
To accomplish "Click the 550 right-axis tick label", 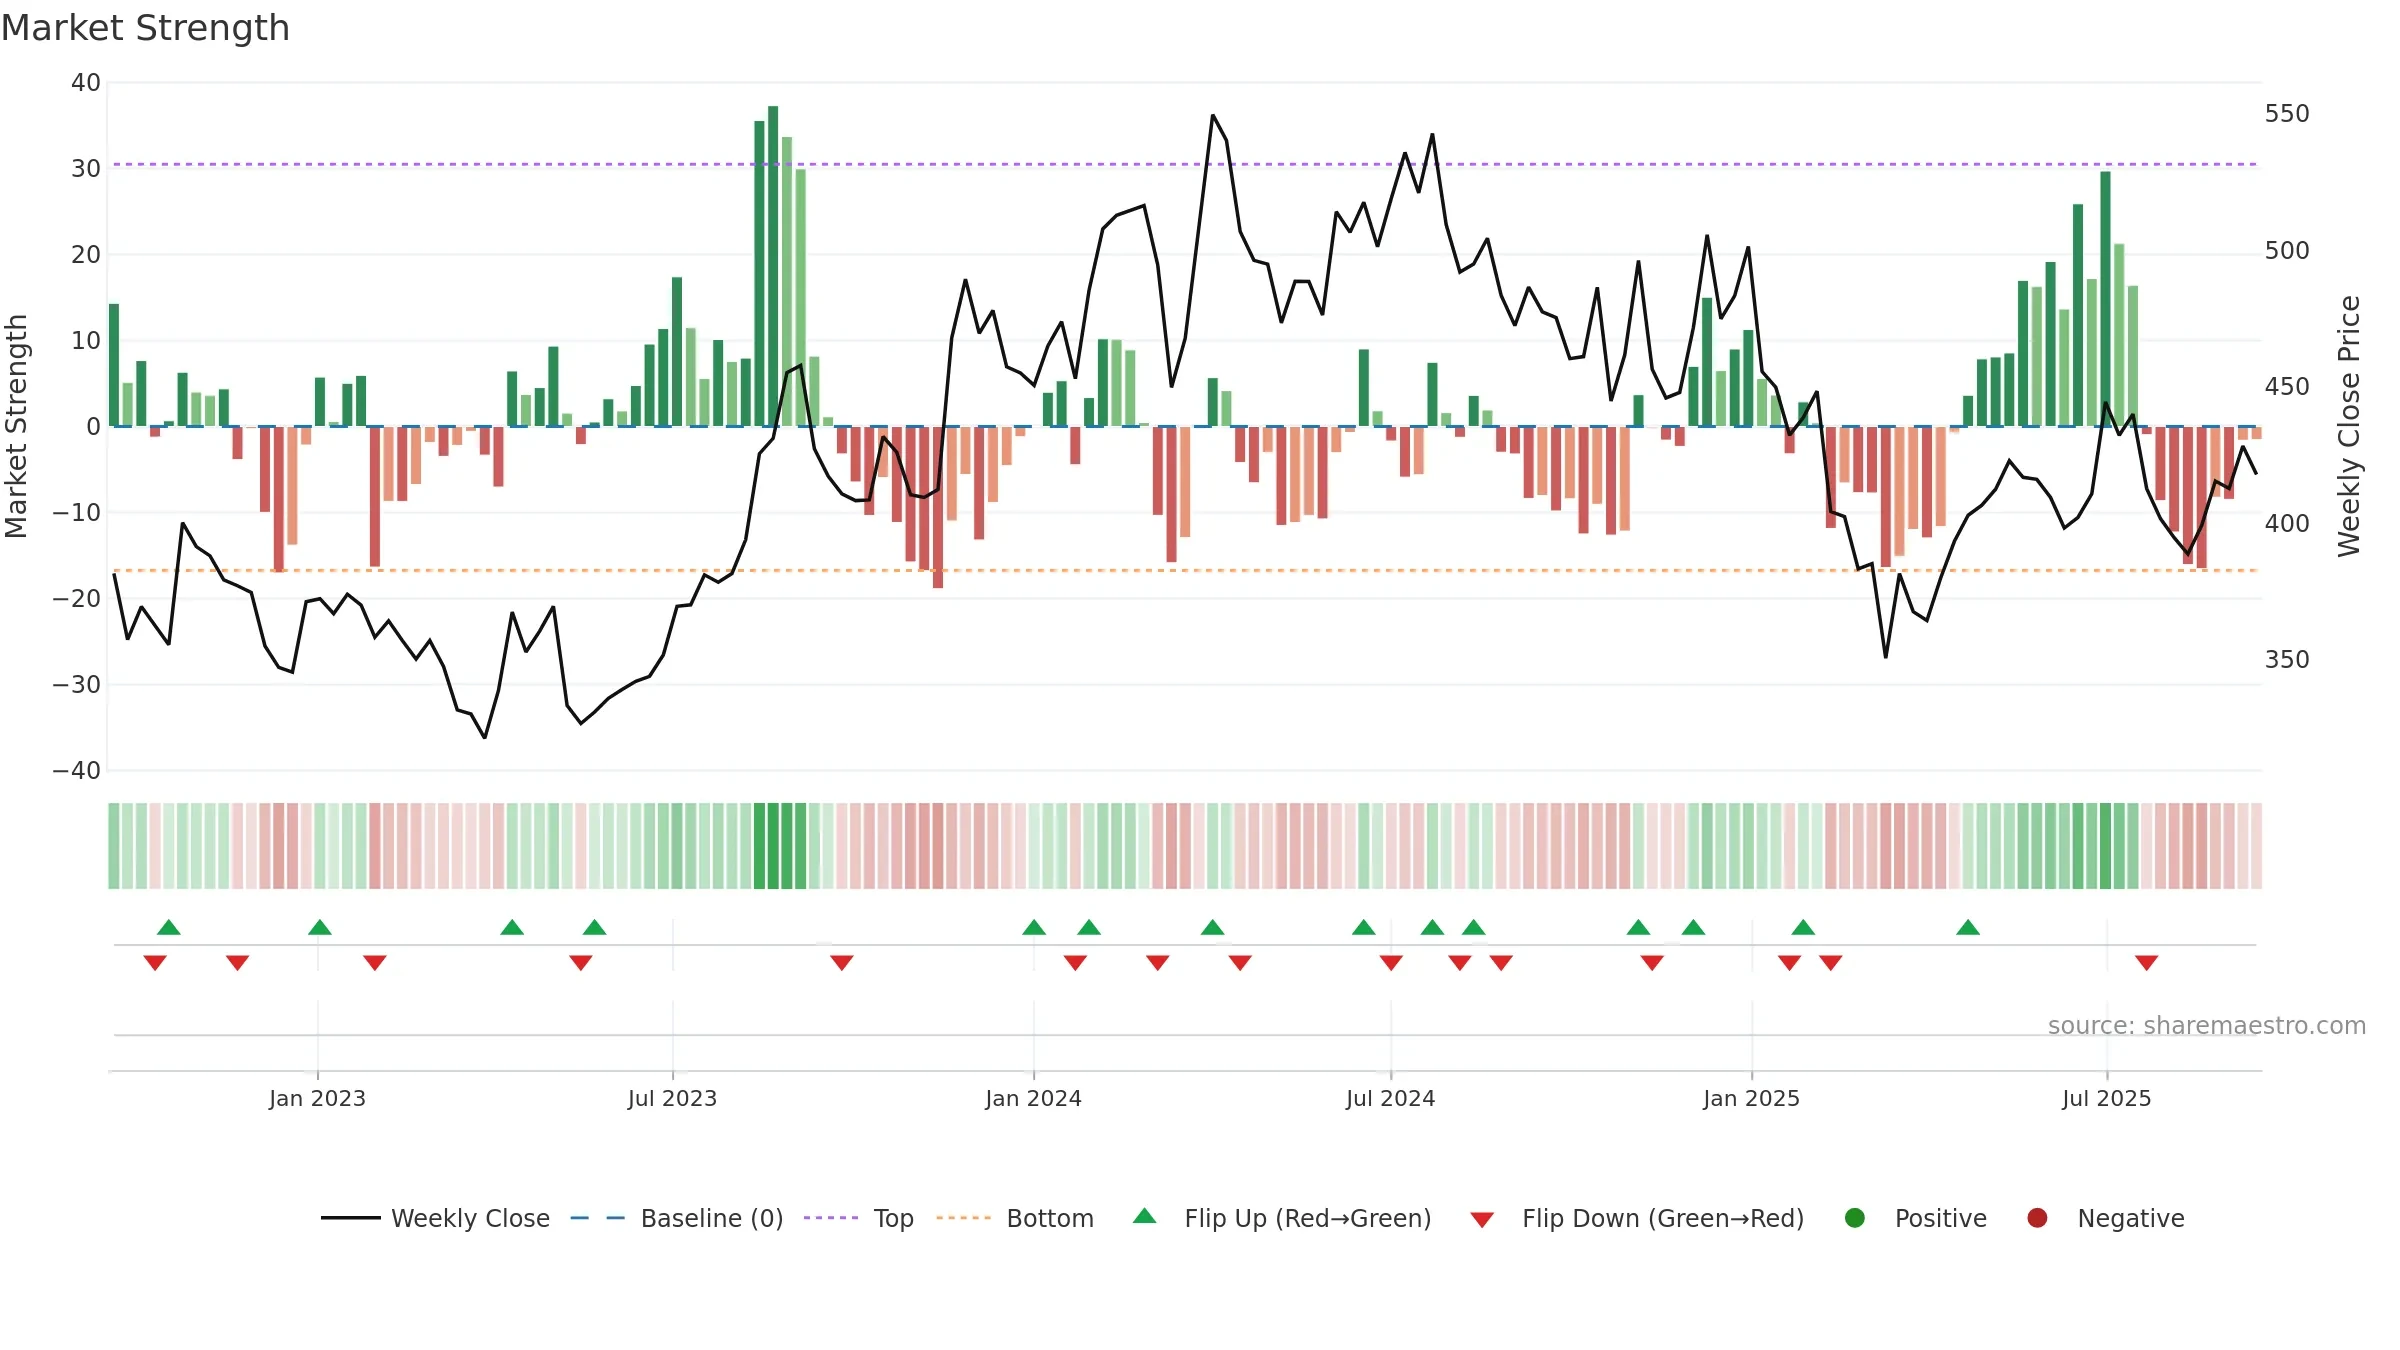I will tap(2287, 114).
